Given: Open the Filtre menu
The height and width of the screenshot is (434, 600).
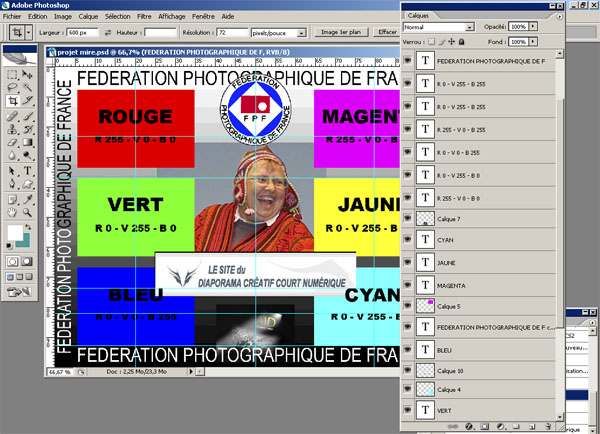Looking at the screenshot, I should pyautogui.click(x=144, y=16).
